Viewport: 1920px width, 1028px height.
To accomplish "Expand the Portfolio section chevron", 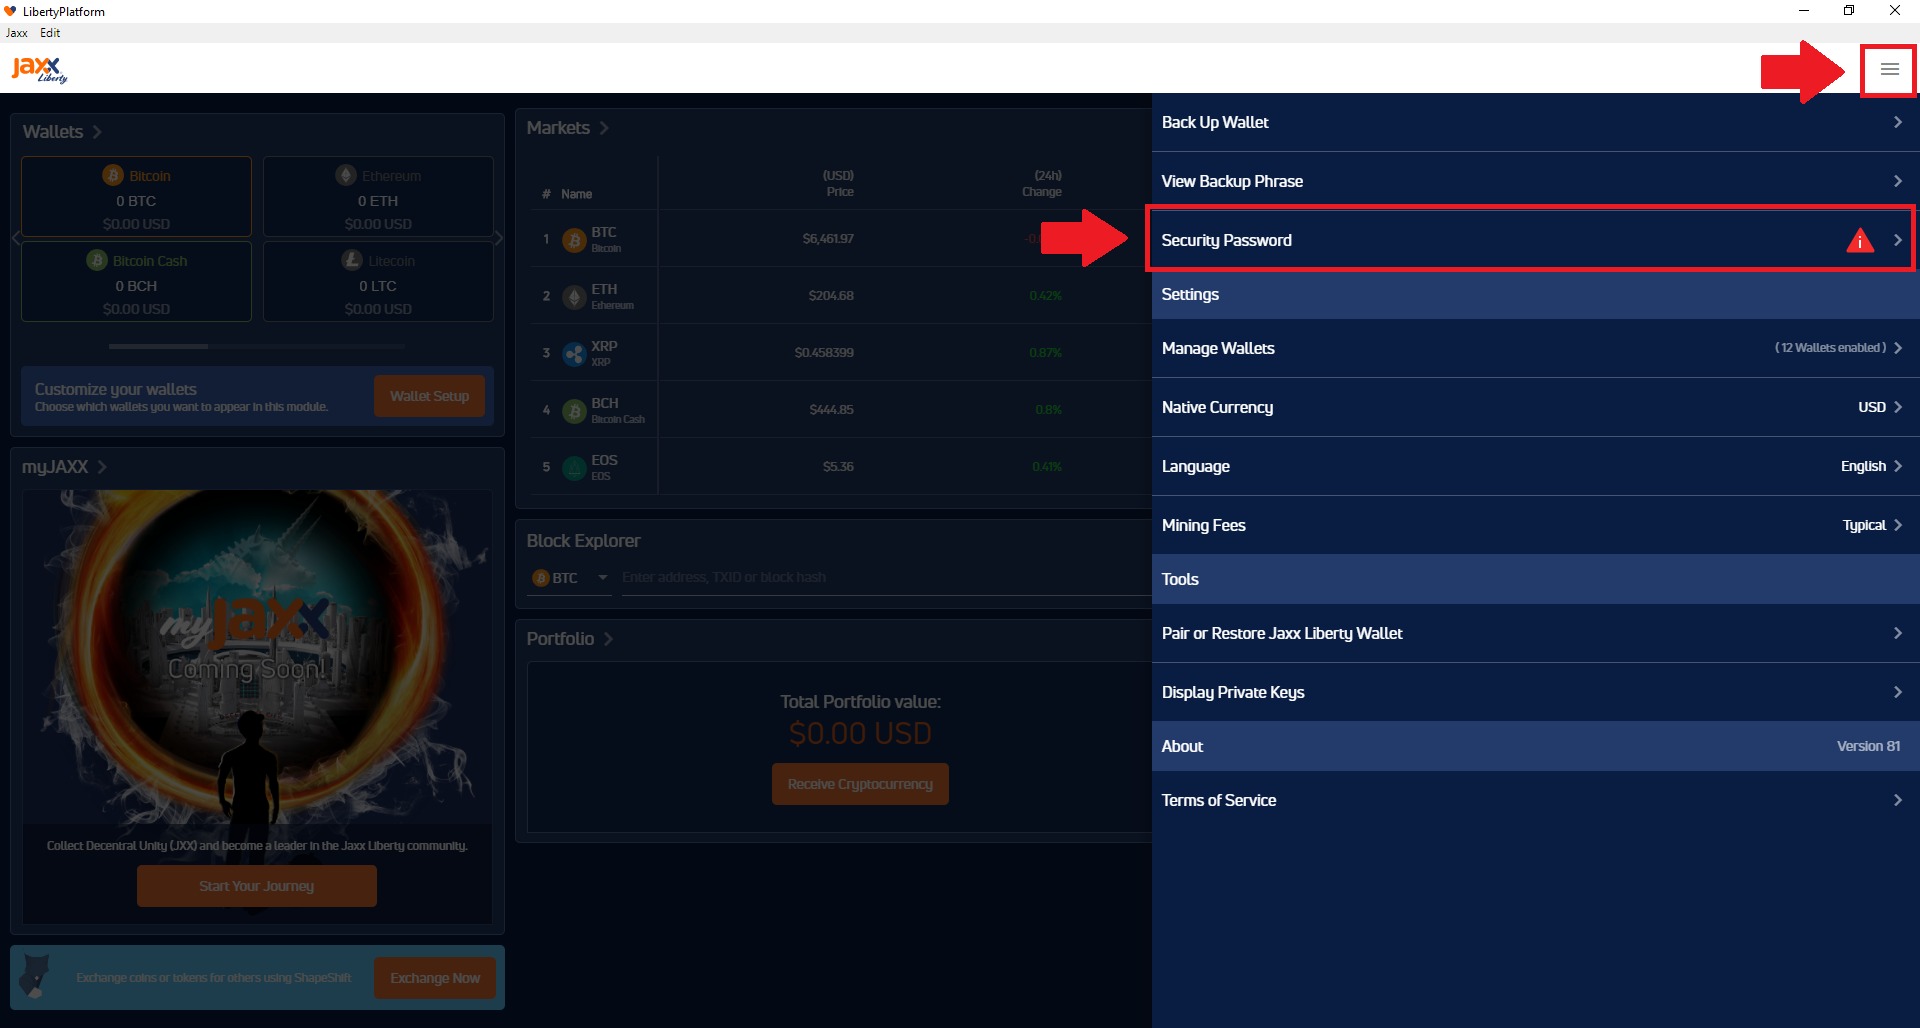I will 608,639.
